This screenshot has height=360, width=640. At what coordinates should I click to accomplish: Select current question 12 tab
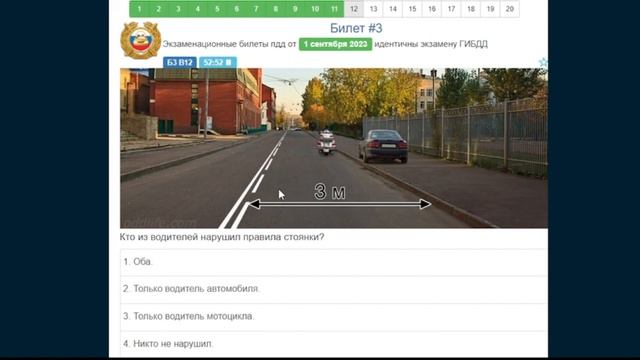point(354,9)
